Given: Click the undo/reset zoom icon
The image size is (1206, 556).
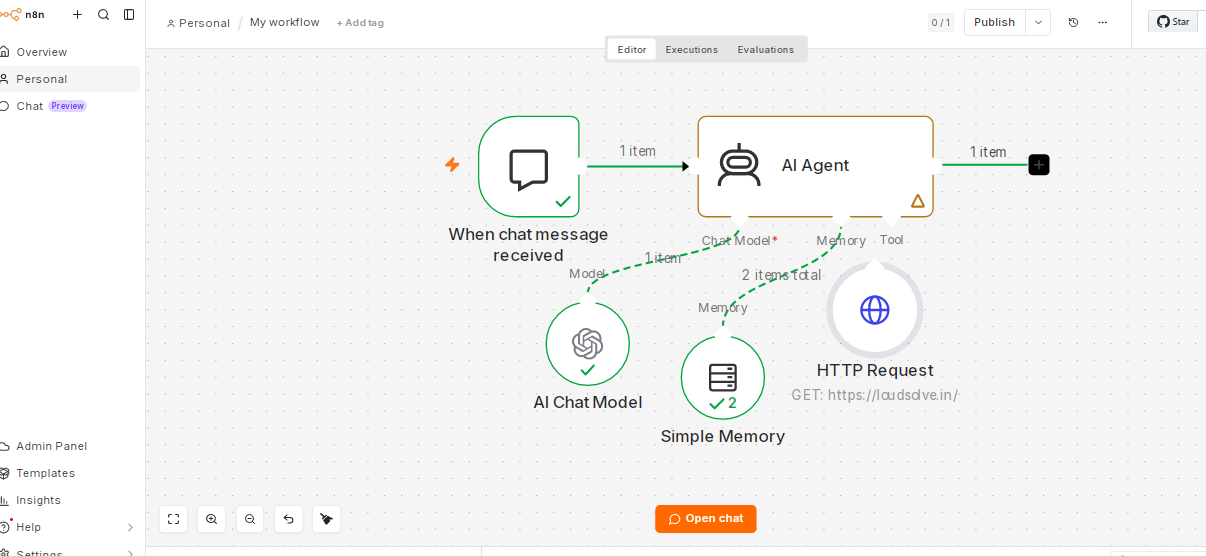Looking at the screenshot, I should pyautogui.click(x=288, y=519).
